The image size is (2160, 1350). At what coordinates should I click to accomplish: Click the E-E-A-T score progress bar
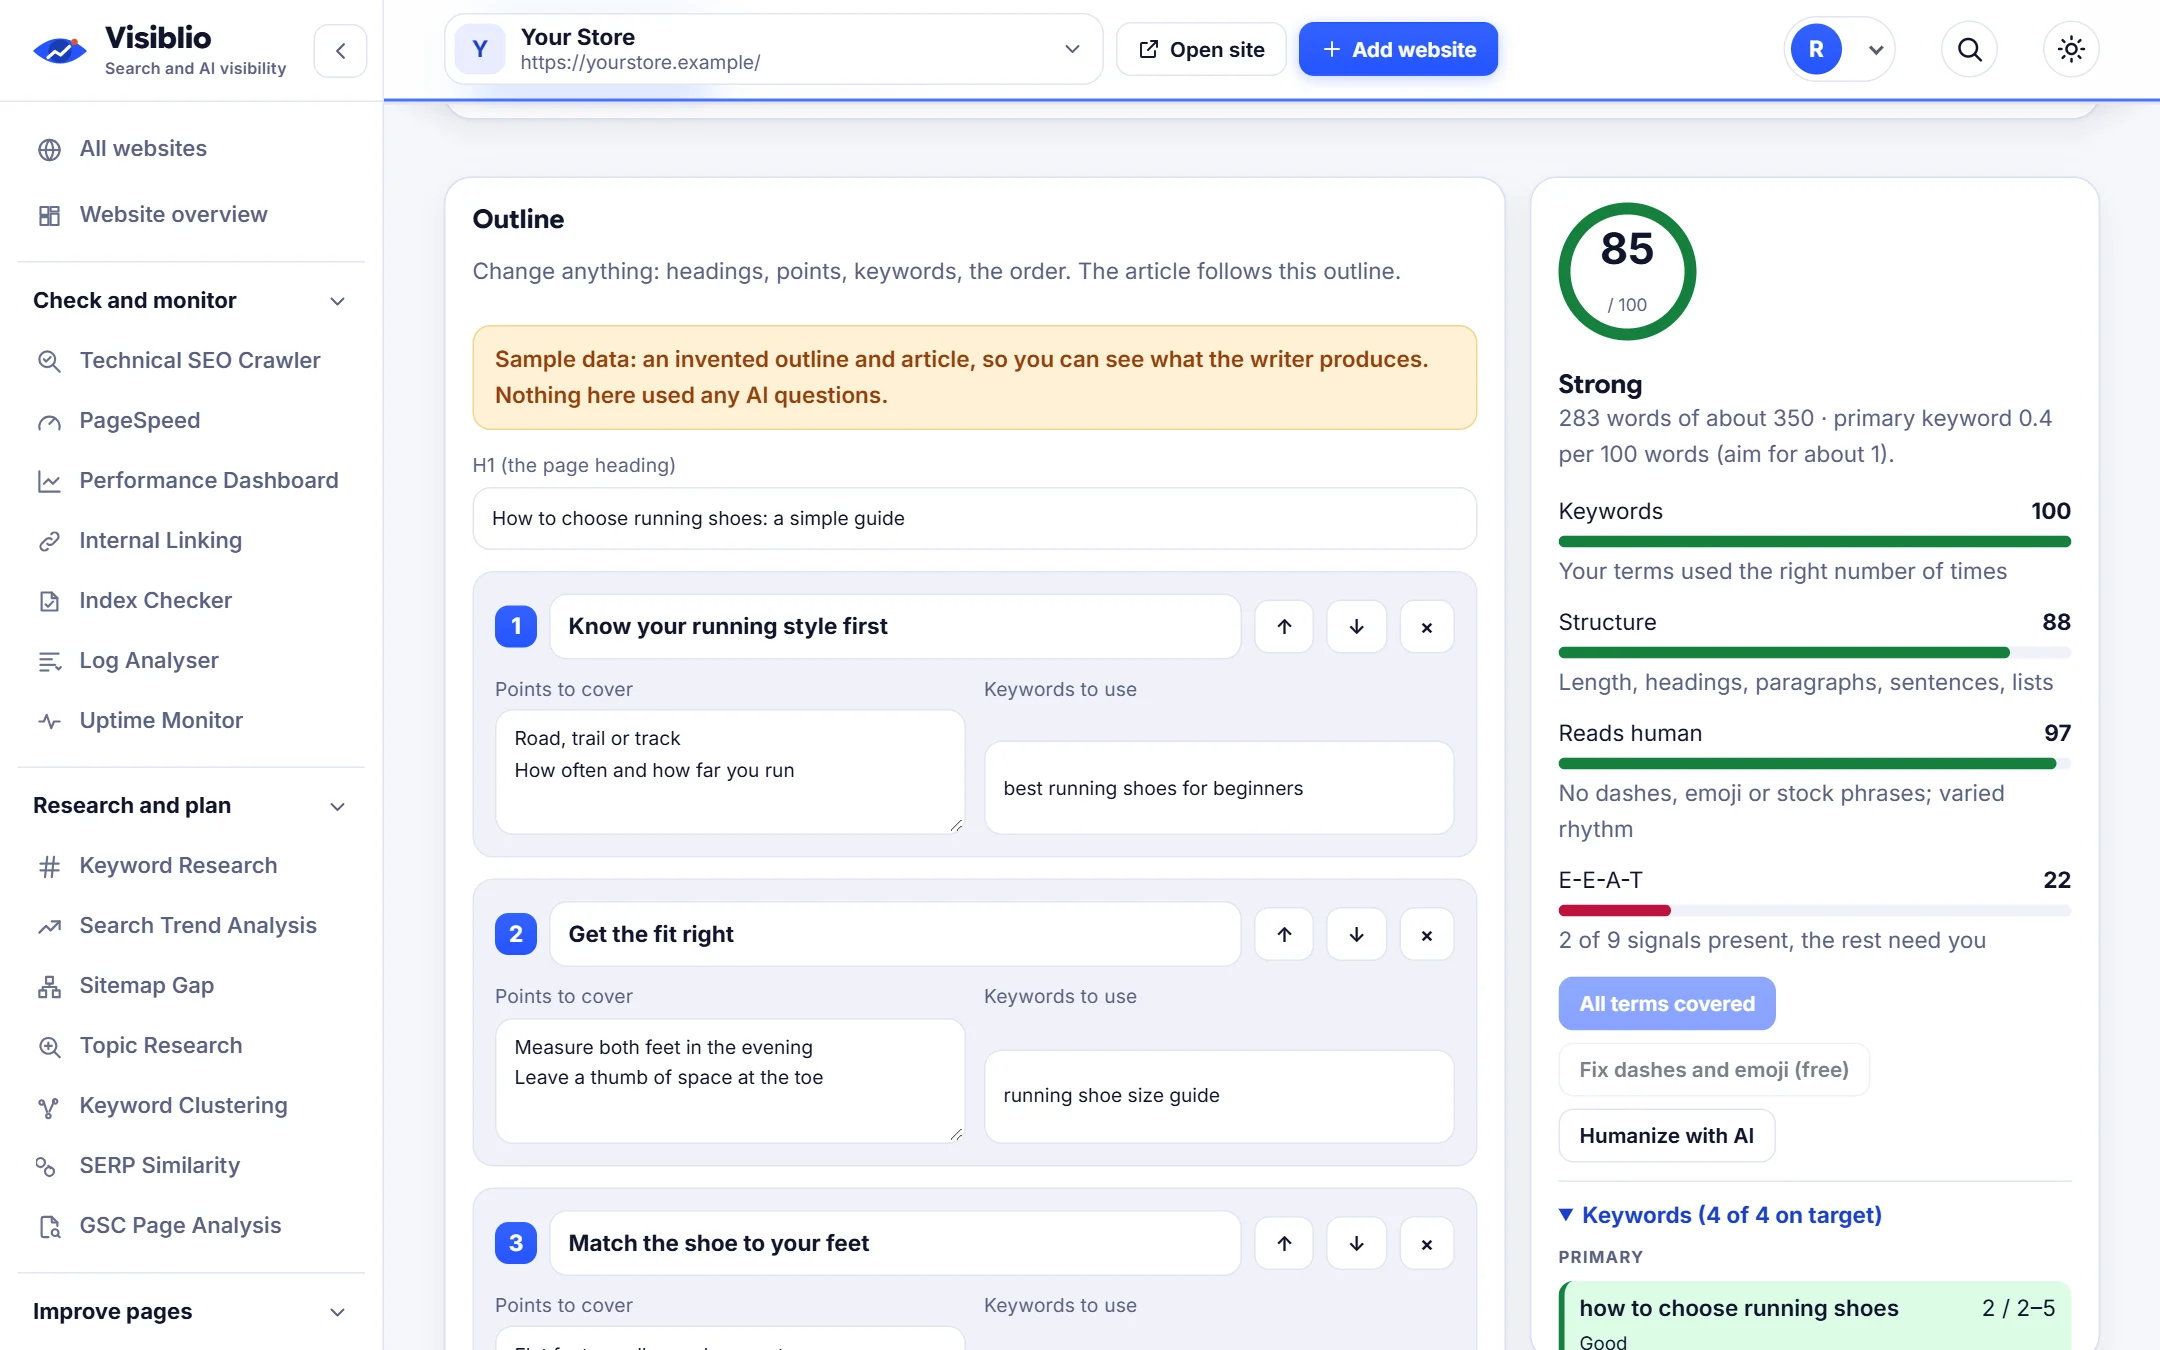coord(1814,910)
